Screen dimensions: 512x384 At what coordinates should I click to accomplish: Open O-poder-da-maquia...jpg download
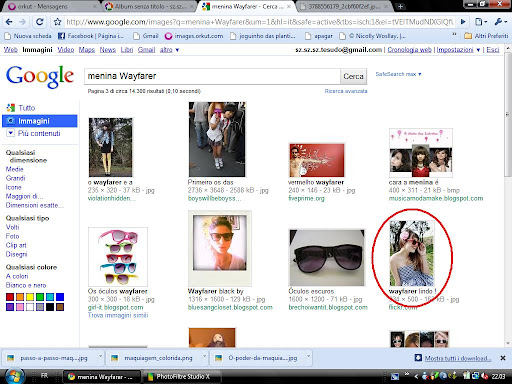click(x=259, y=358)
